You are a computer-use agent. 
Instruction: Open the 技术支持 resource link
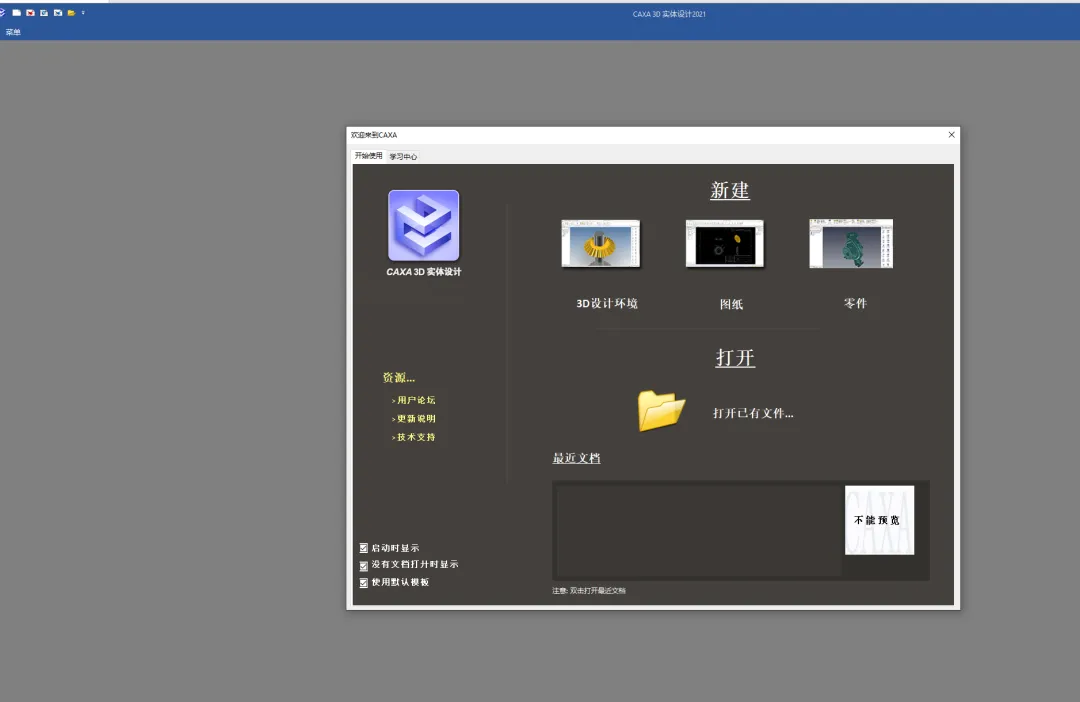414,437
